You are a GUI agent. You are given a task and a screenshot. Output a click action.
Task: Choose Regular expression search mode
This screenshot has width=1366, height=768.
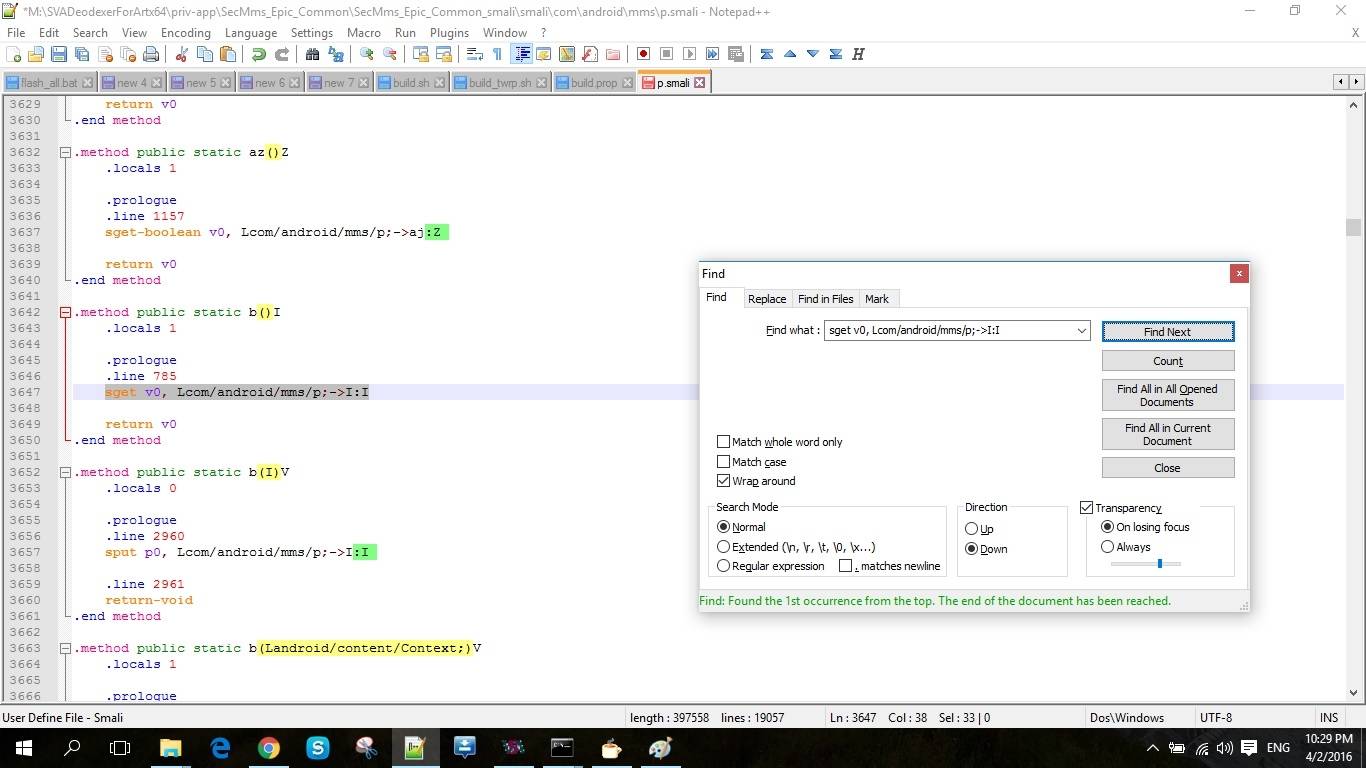(724, 565)
